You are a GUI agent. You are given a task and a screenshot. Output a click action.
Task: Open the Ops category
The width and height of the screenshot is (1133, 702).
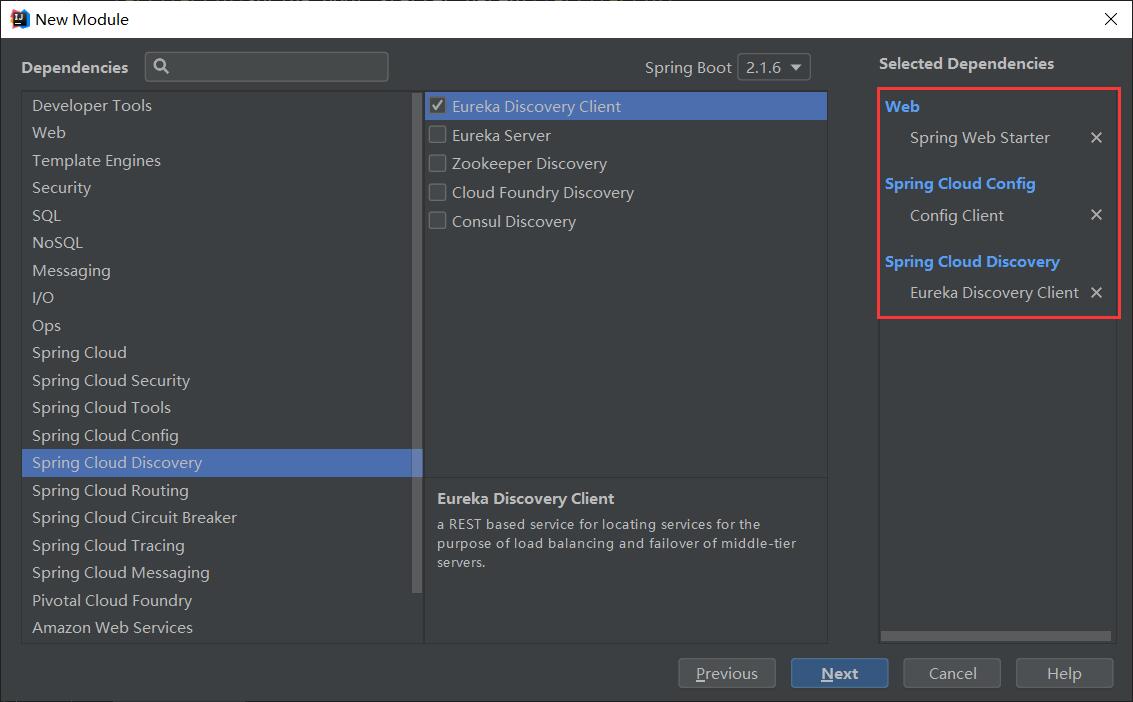217,325
